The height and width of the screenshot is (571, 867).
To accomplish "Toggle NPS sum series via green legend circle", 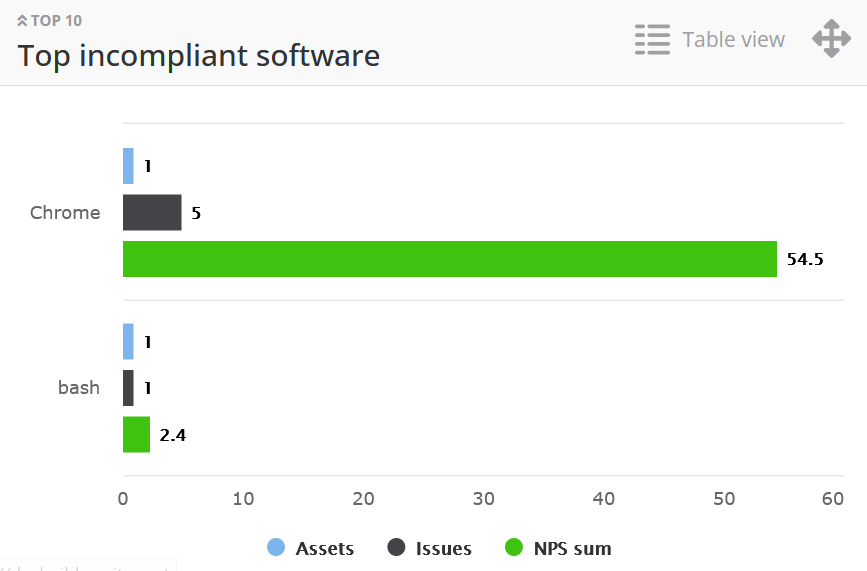I will [x=514, y=548].
